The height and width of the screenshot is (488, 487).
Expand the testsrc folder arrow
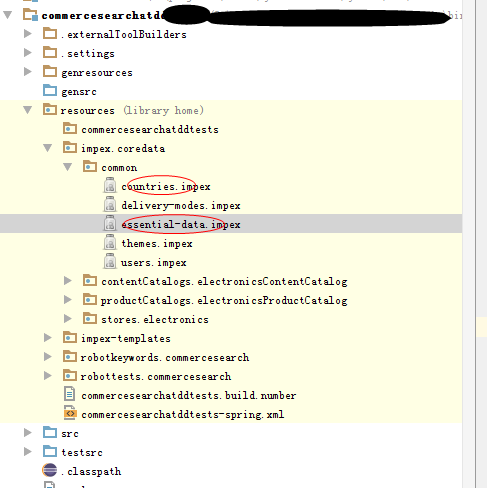[28, 452]
